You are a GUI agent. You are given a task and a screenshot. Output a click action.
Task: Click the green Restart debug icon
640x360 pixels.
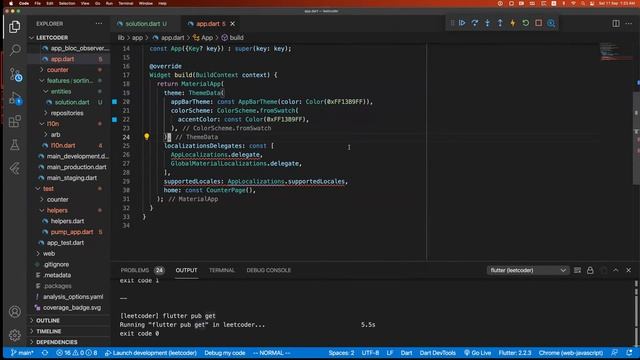coord(526,23)
